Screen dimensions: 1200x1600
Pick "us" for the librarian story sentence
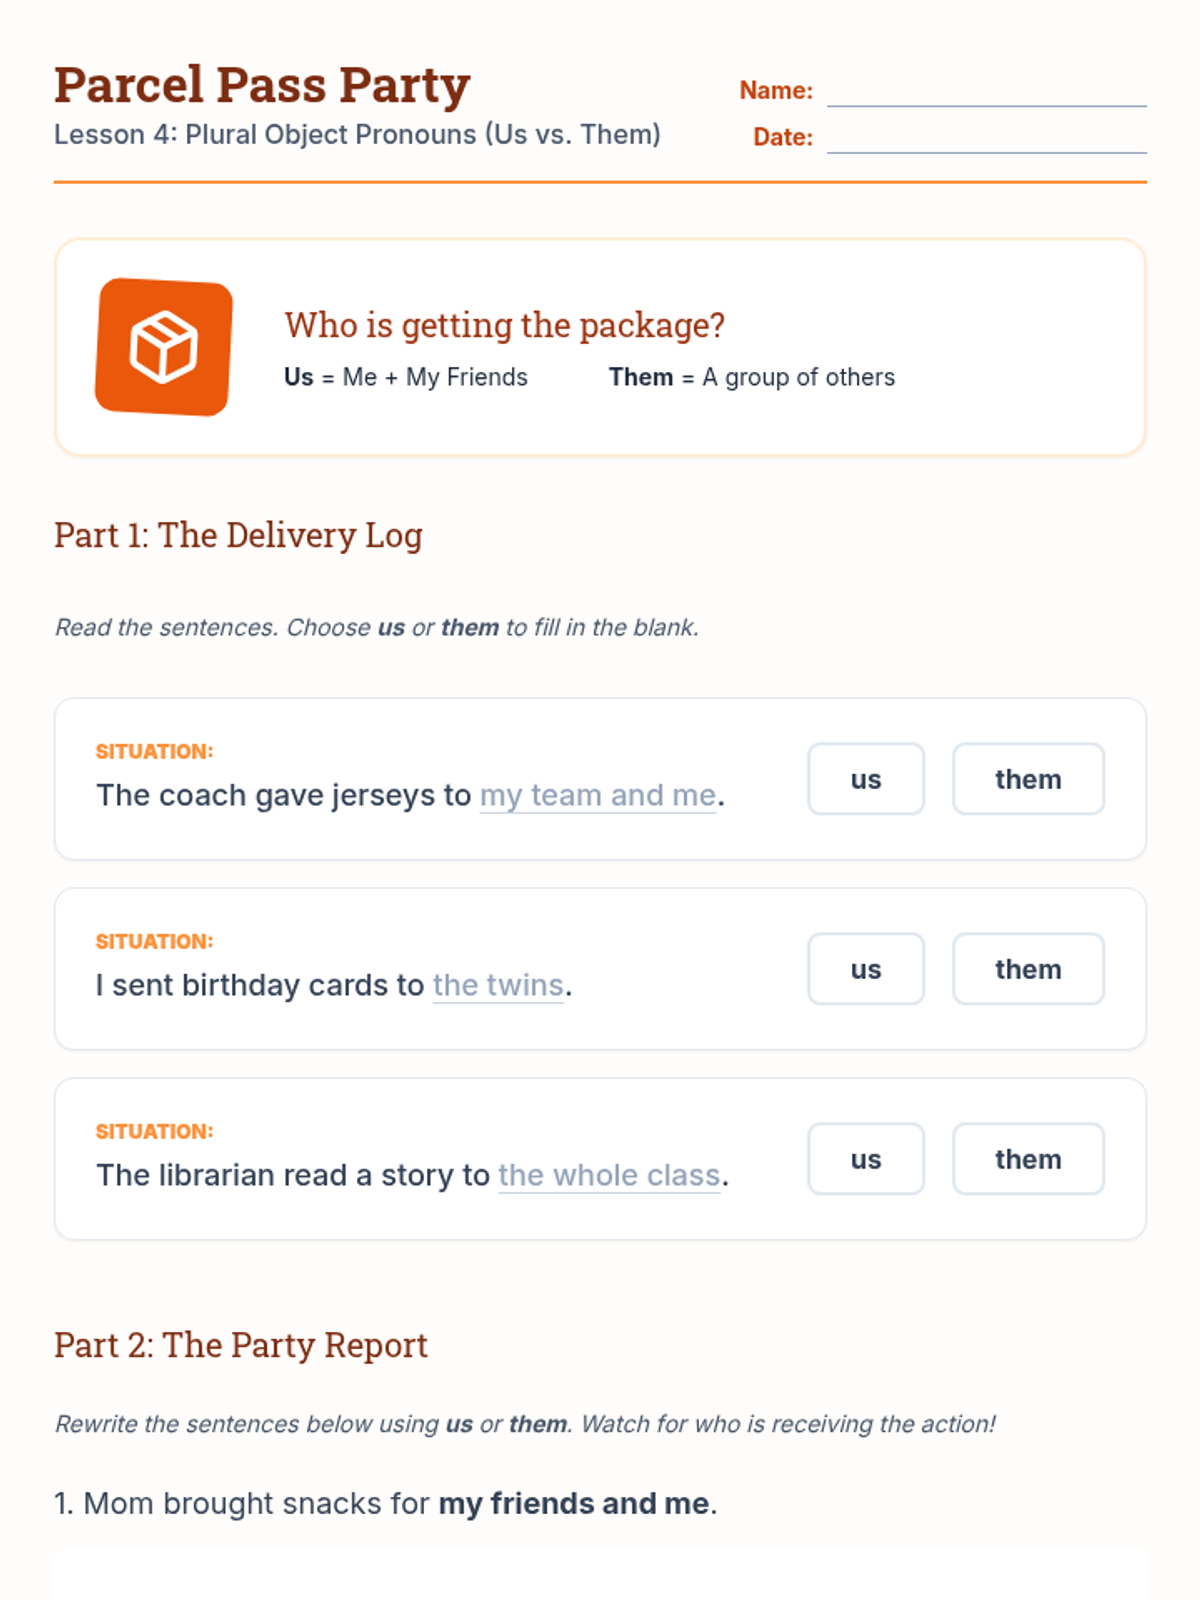(x=866, y=1159)
